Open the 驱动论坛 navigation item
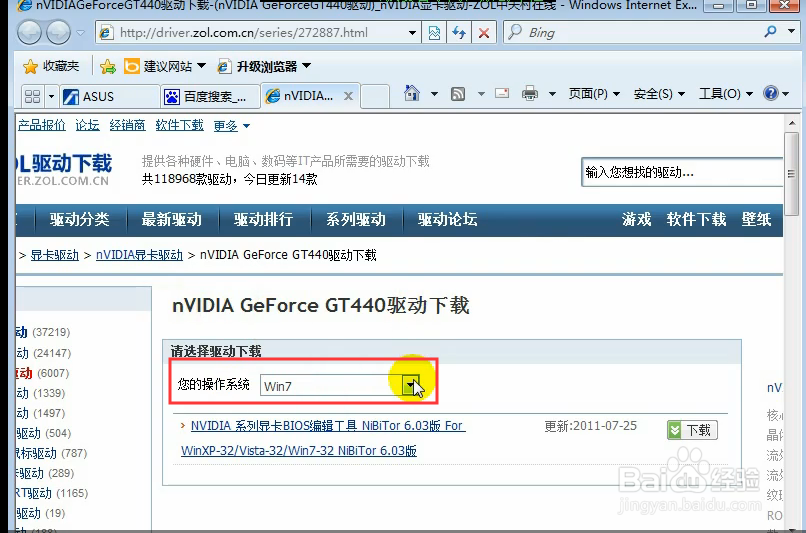 448,219
